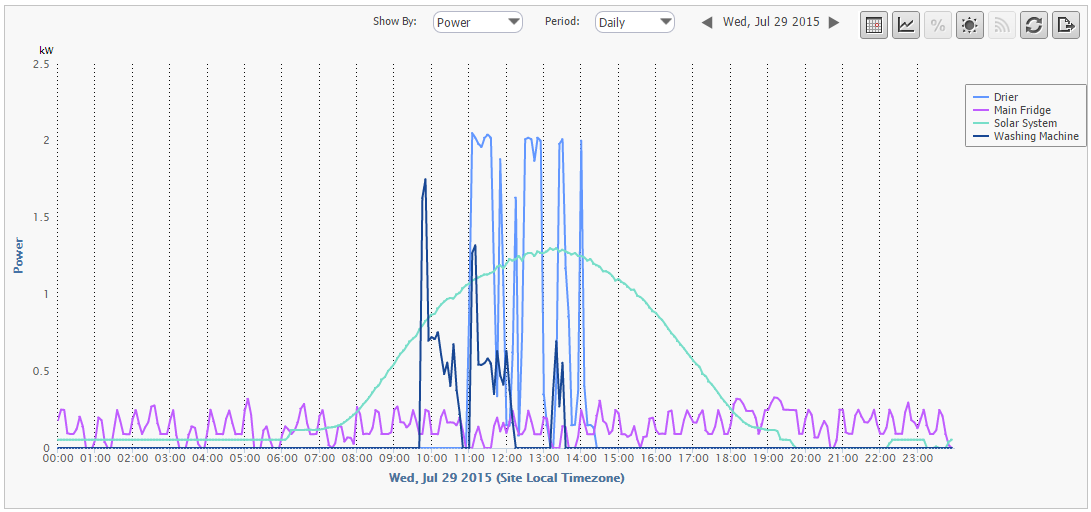Go to next day arrow
Image resolution: width=1091 pixels, height=512 pixels.
coord(834,22)
